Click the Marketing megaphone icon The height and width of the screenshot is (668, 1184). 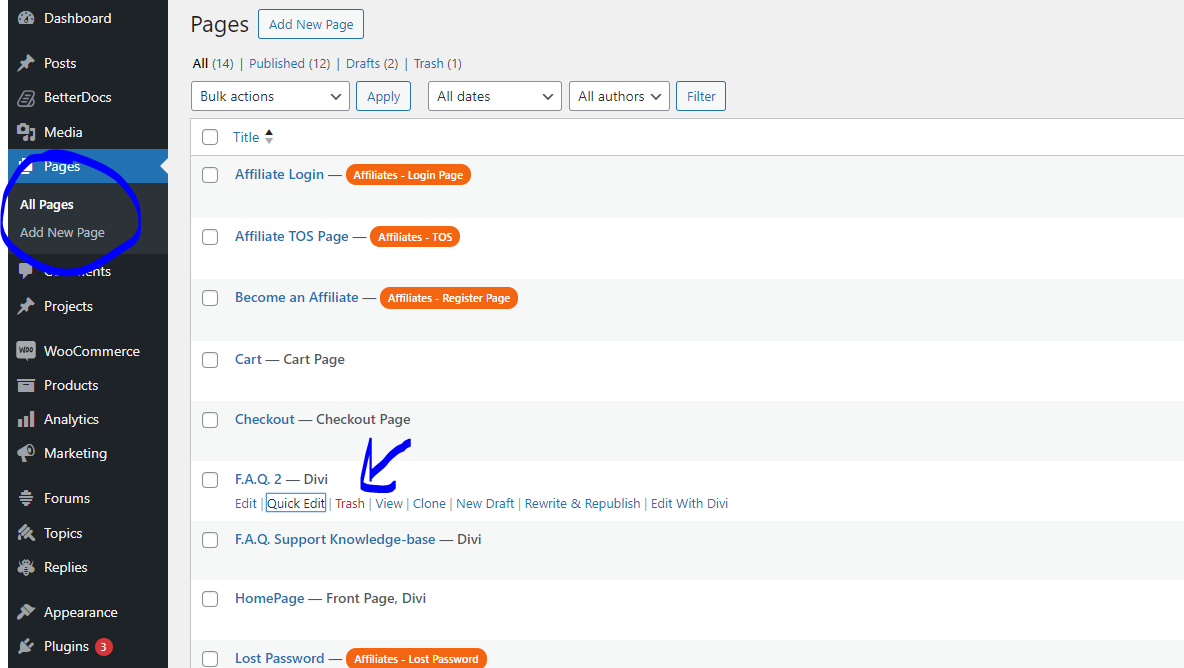pos(26,453)
